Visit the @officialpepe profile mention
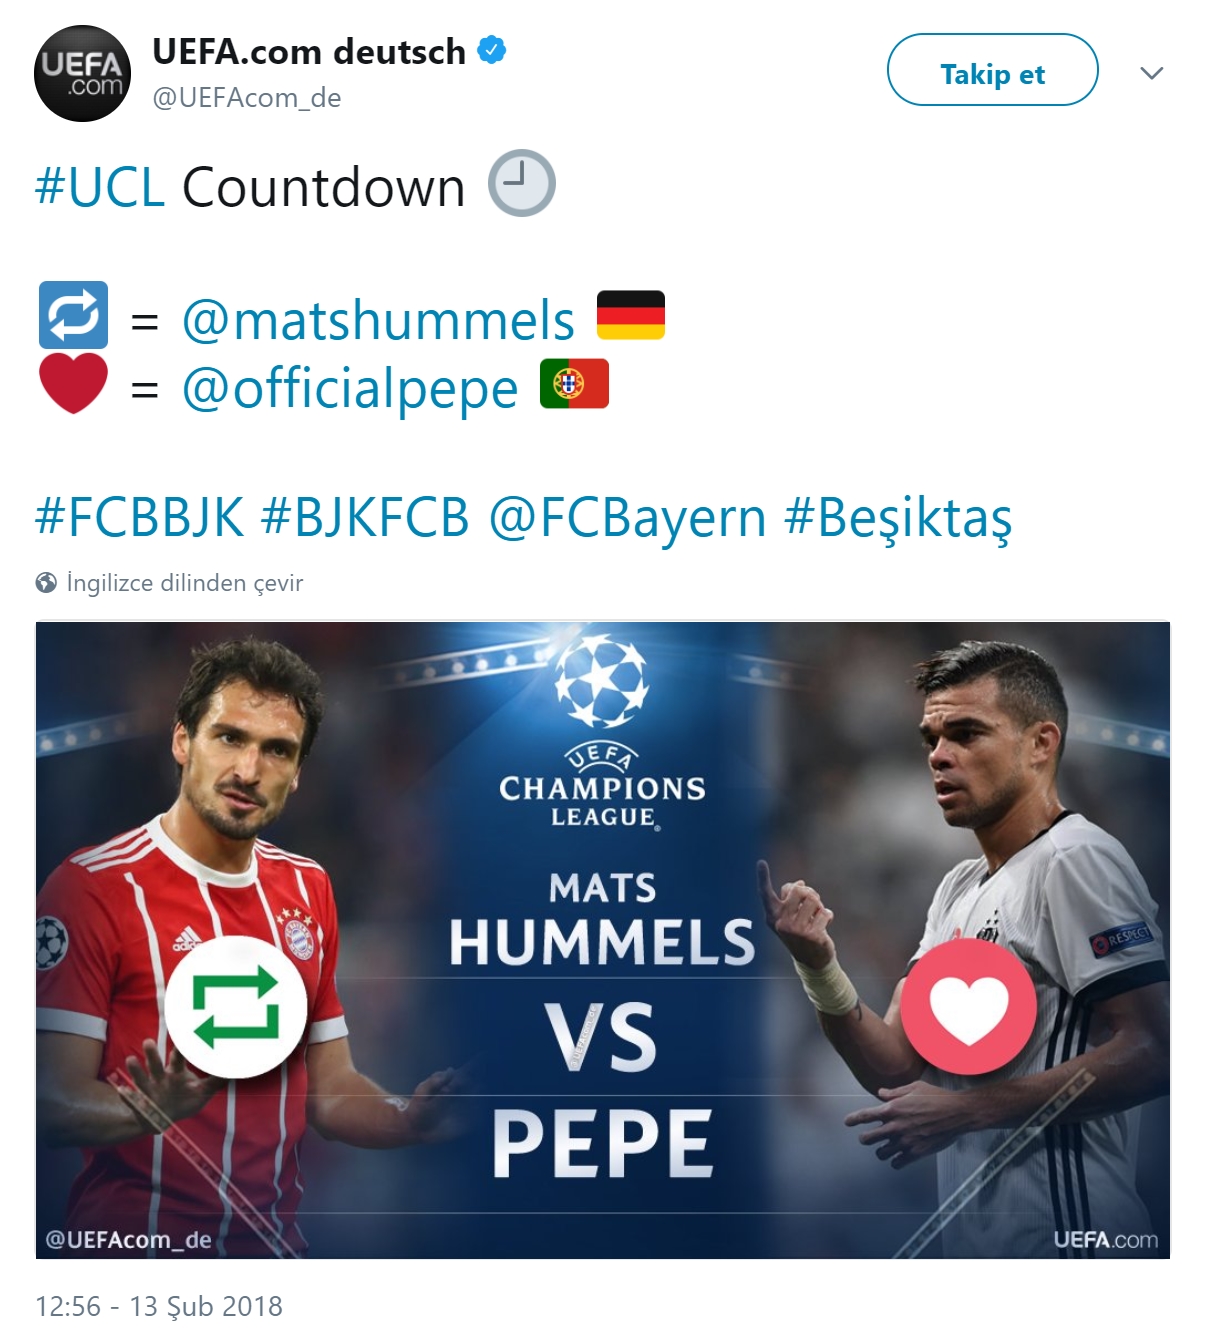The image size is (1205, 1339). point(350,388)
